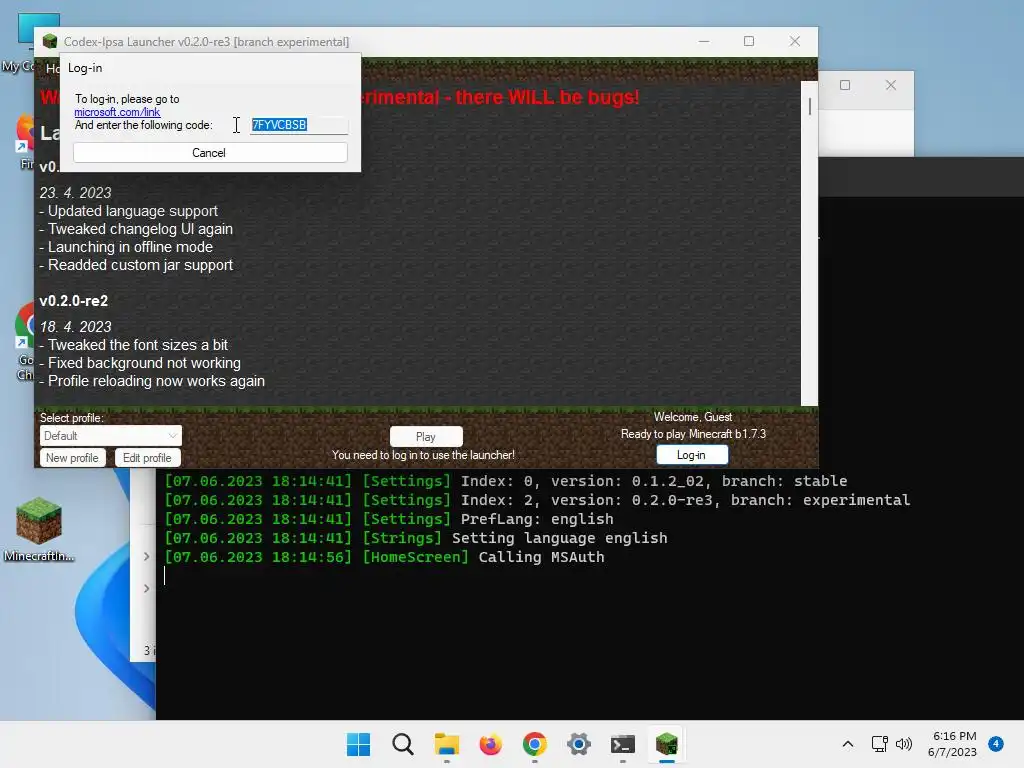This screenshot has width=1024, height=768.
Task: Switch to the Terminal taskbar icon
Action: coord(622,744)
